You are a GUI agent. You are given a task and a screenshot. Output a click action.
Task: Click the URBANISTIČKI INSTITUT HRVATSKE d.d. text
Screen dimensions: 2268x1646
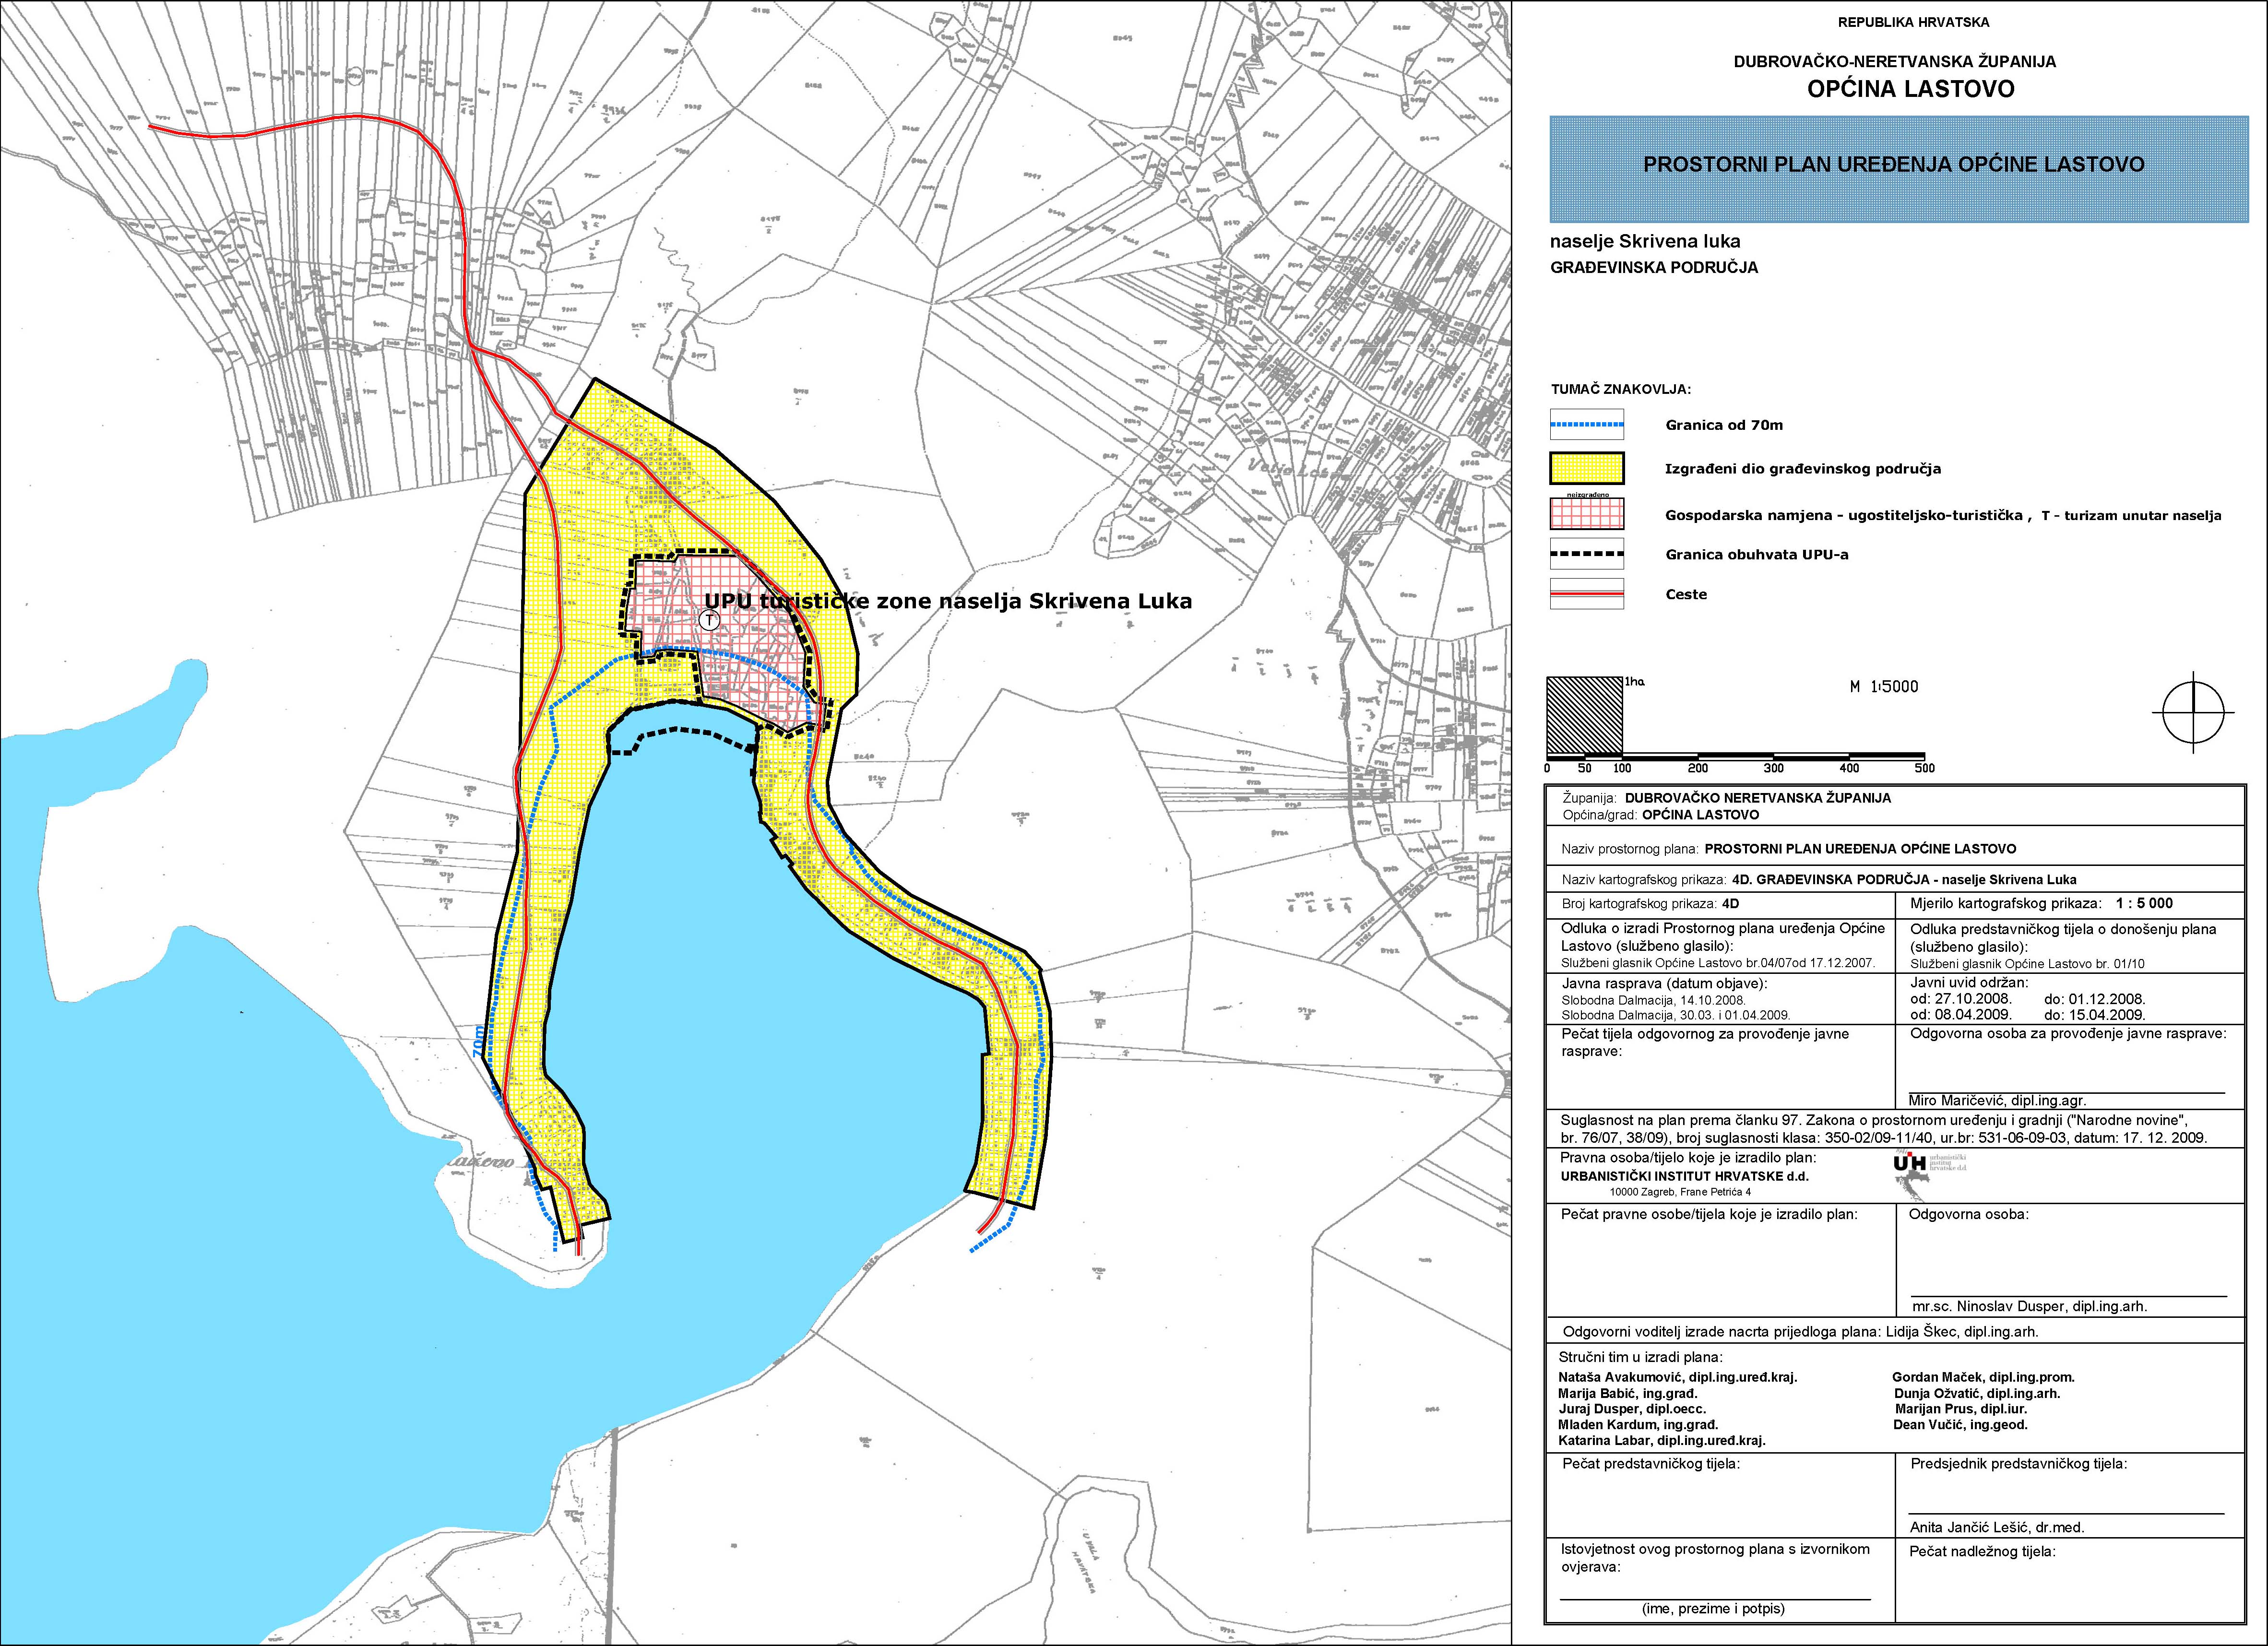[x=1684, y=1176]
